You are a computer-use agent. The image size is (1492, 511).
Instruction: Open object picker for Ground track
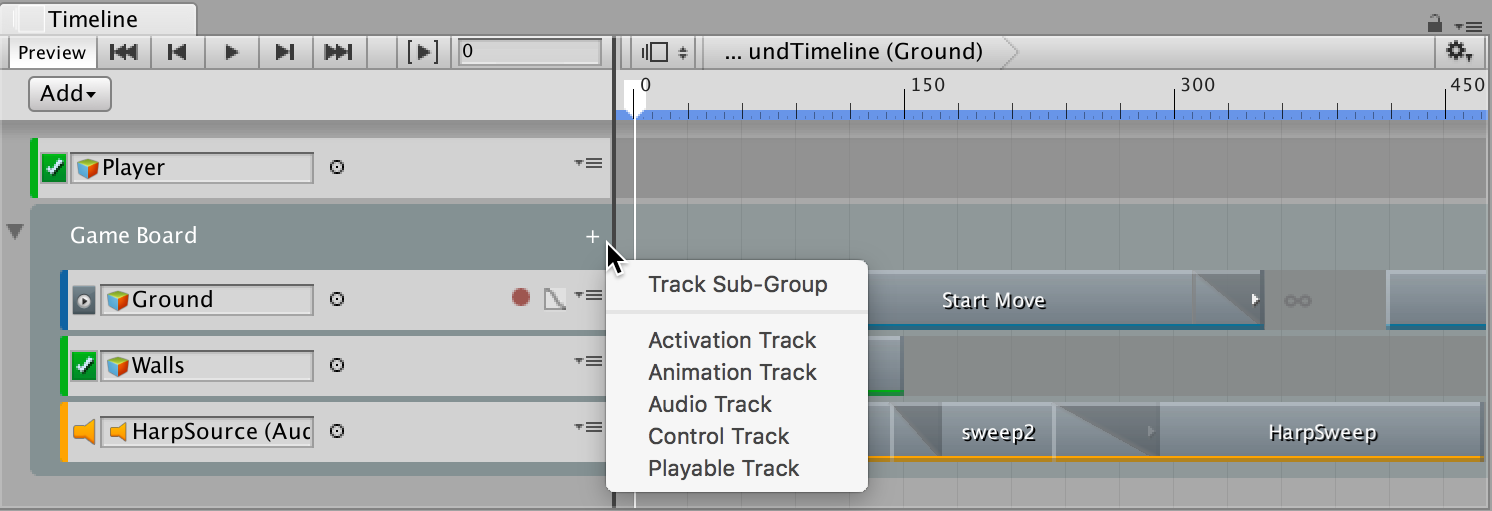(x=337, y=299)
